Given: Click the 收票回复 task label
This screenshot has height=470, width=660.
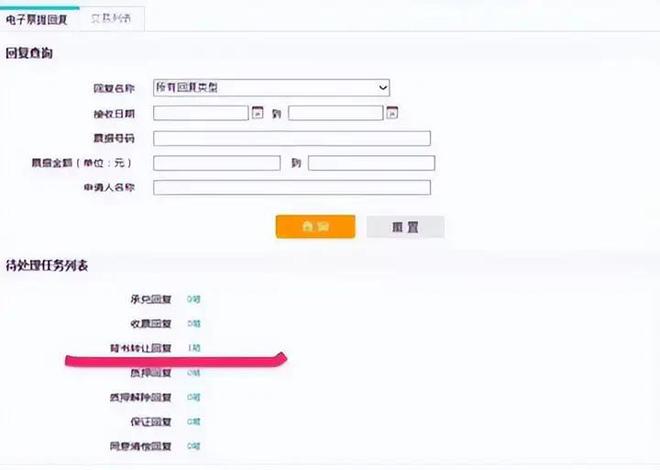Looking at the screenshot, I should click(x=151, y=324).
